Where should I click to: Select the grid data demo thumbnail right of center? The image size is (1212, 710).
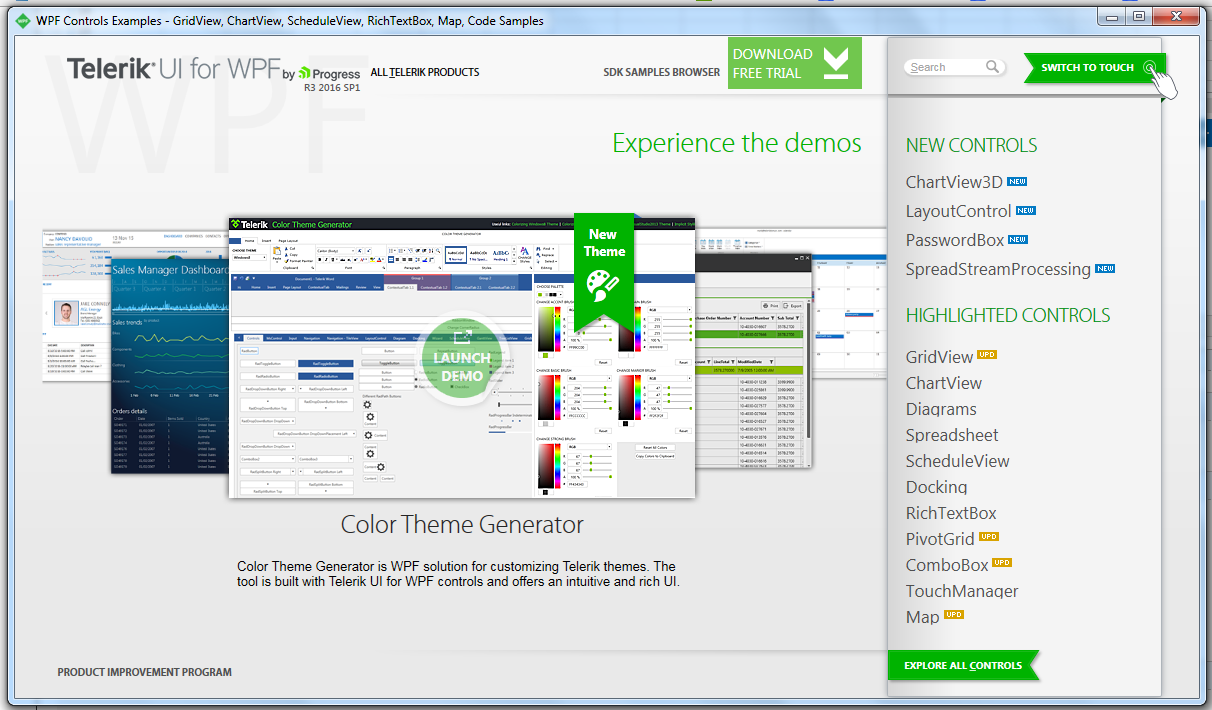click(753, 360)
